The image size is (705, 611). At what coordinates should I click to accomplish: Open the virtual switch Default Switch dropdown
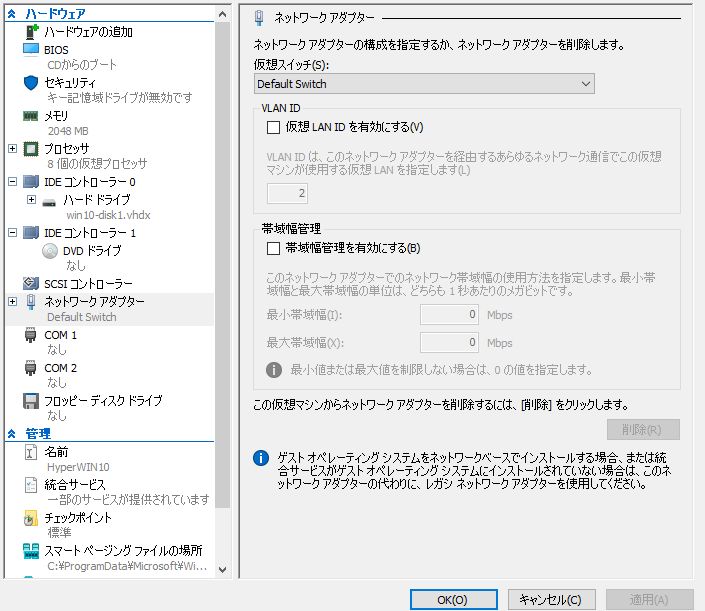pyautogui.click(x=424, y=84)
